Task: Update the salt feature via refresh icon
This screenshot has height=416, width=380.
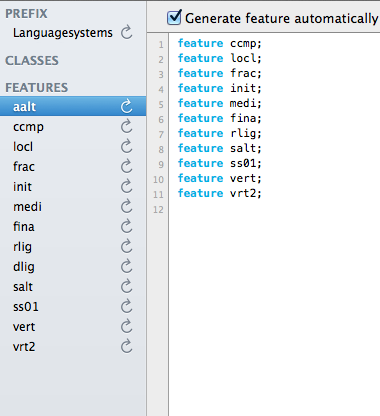Action: 127,286
